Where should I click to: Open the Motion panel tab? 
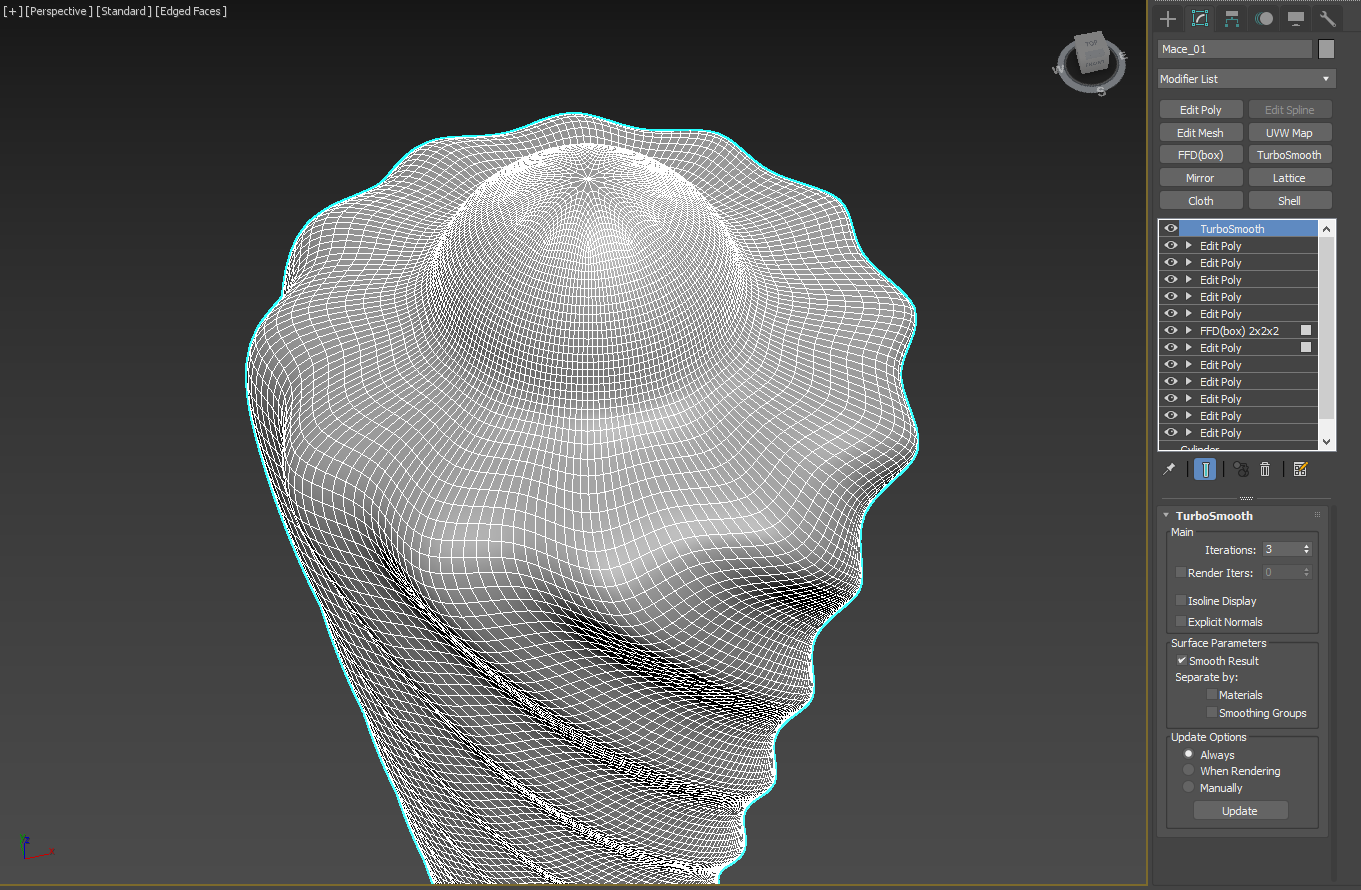(1264, 19)
